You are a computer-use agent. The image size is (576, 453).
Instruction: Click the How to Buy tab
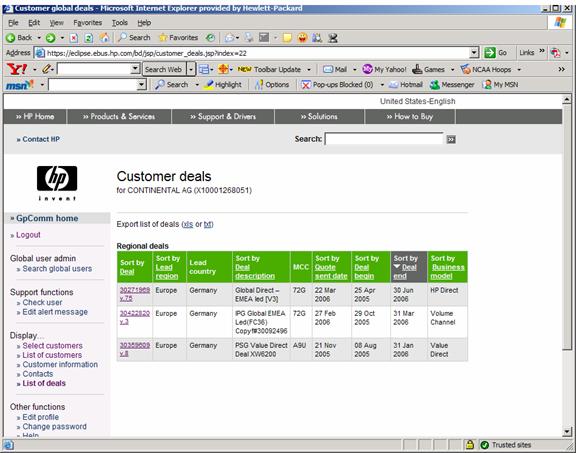(x=410, y=116)
